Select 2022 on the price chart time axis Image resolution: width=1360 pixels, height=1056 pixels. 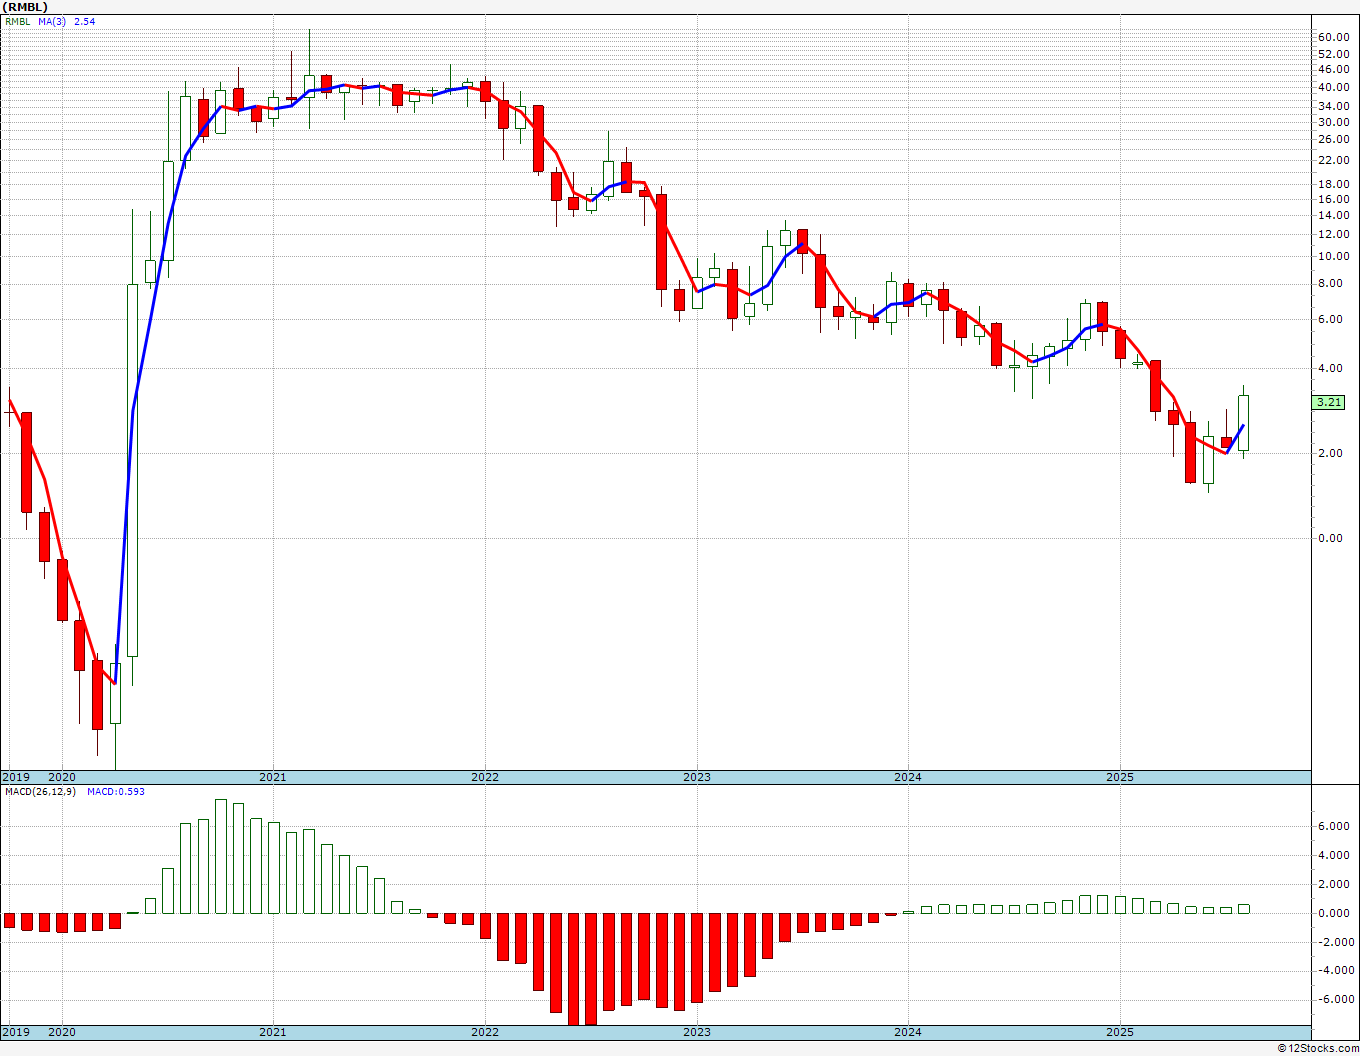point(485,777)
